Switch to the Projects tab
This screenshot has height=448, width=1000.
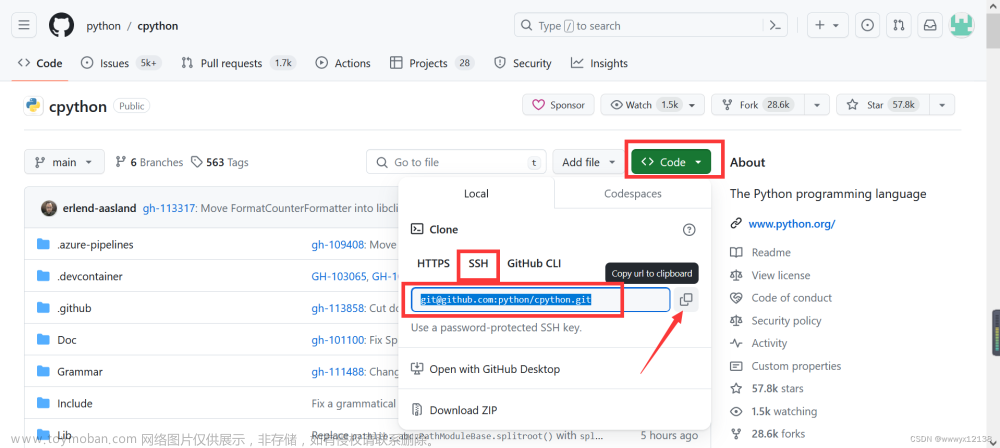(432, 63)
